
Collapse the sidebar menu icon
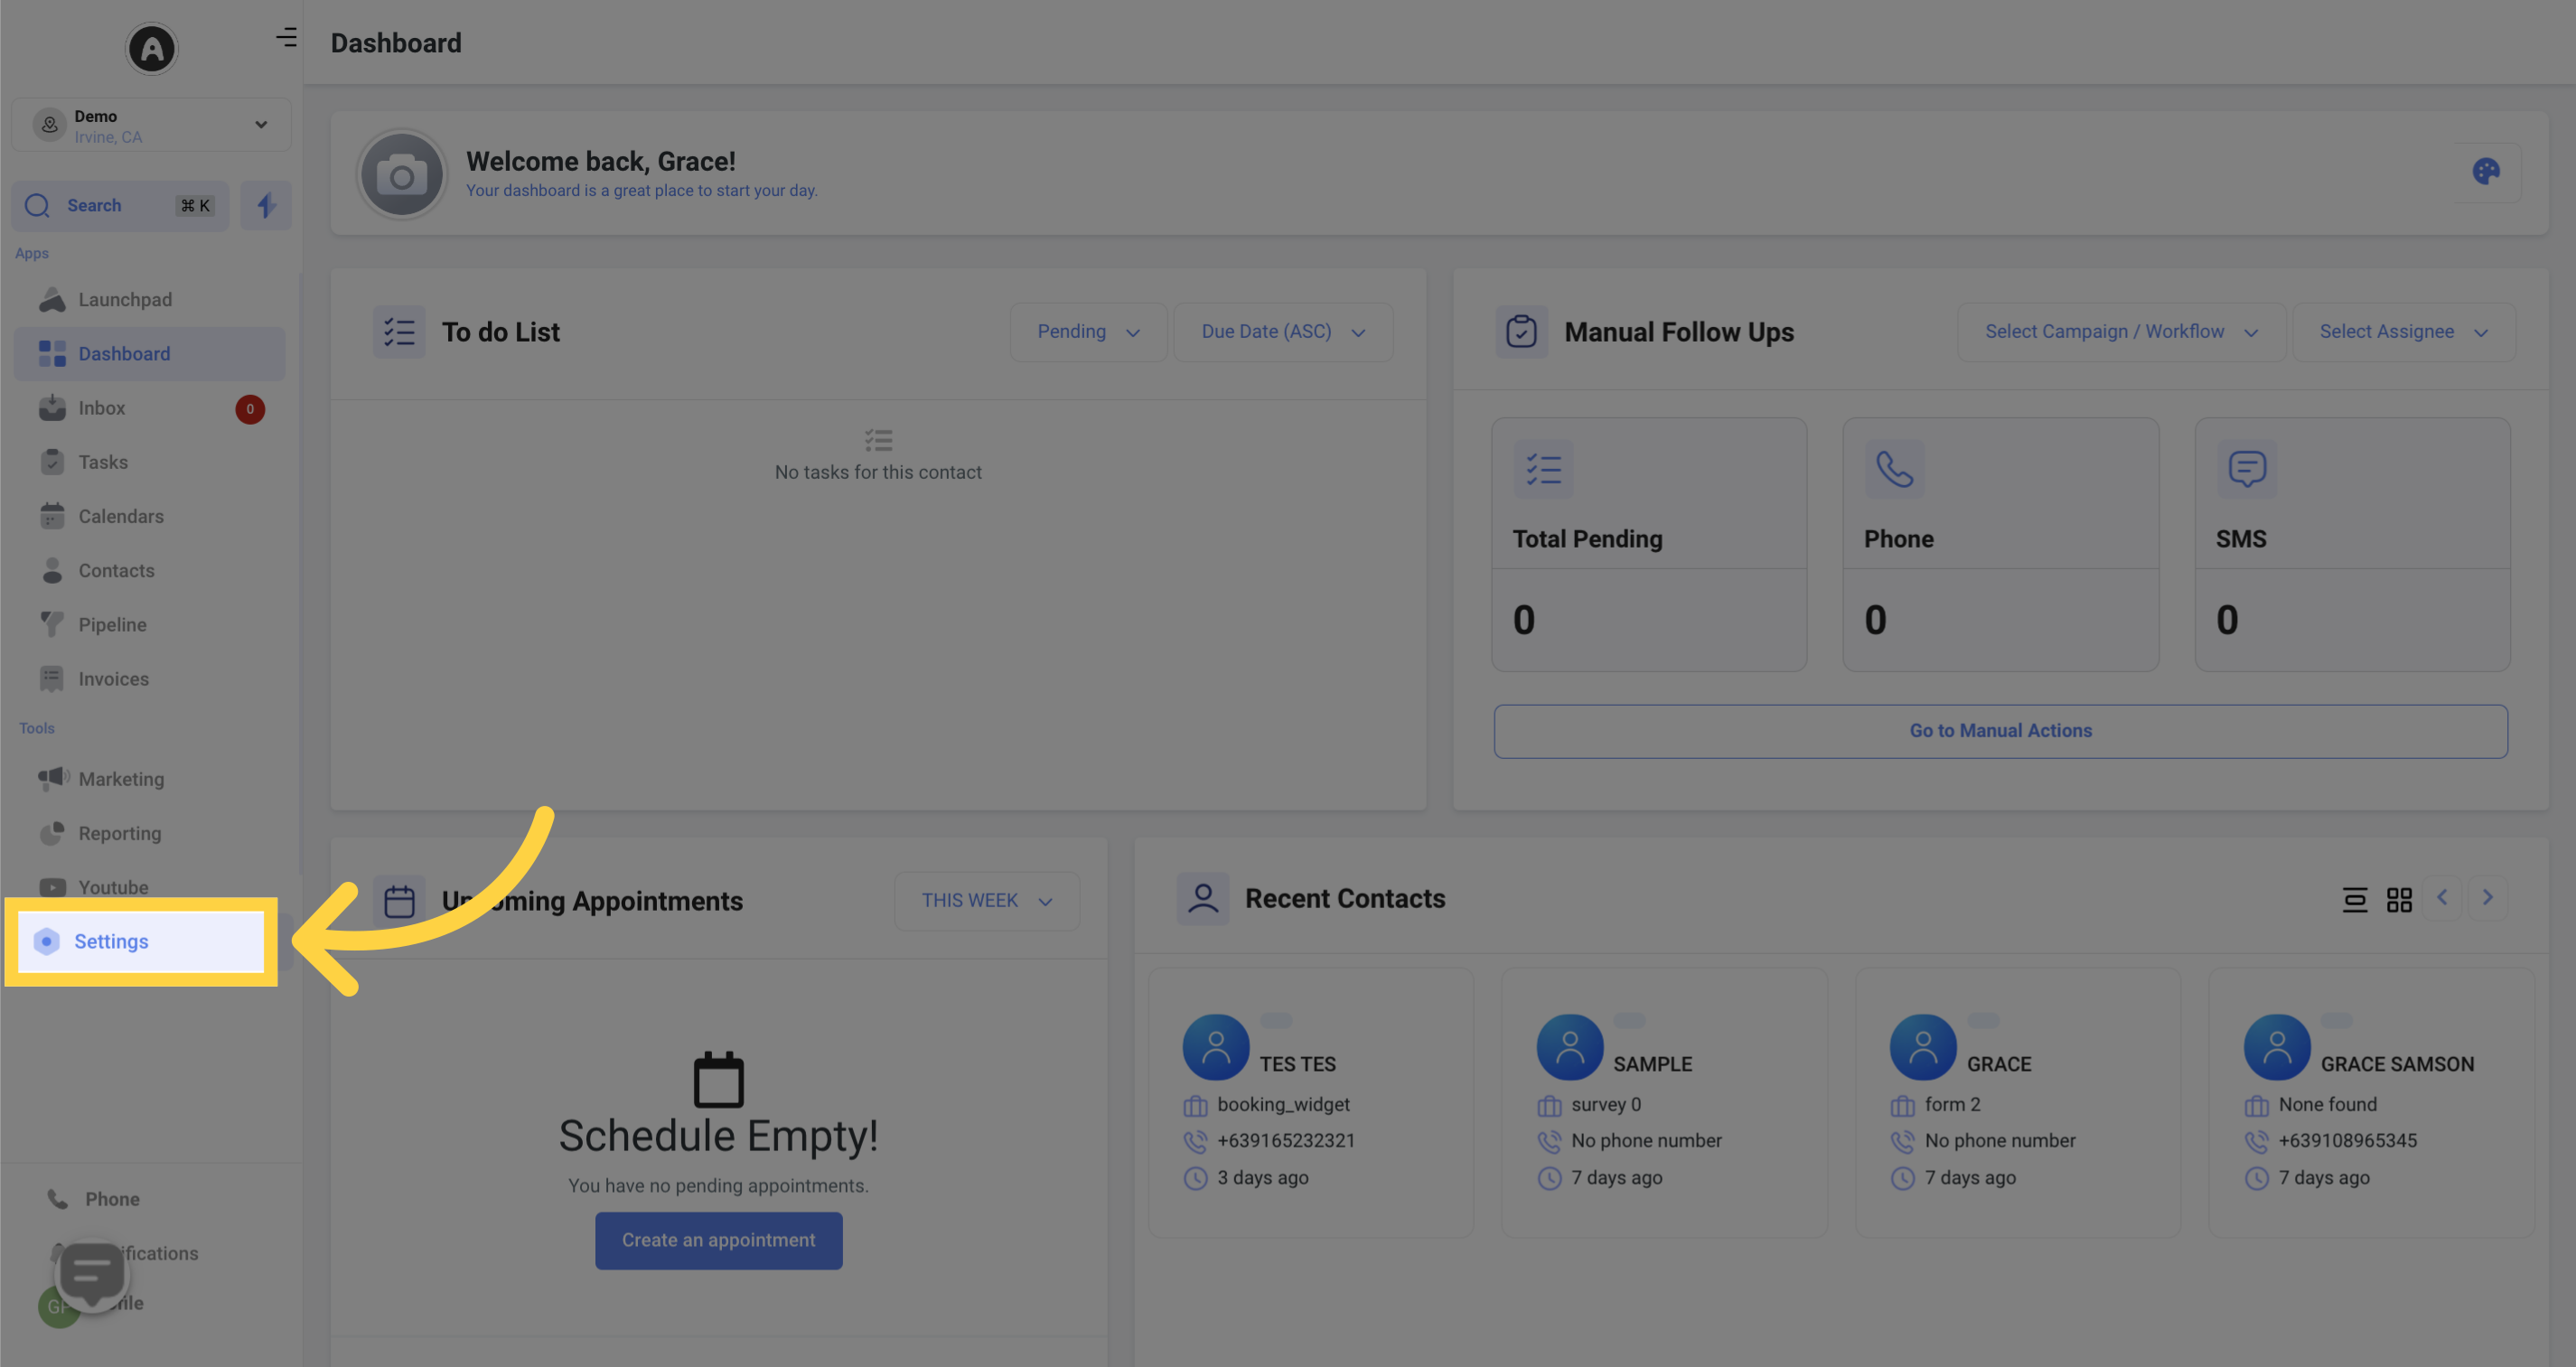coord(287,38)
